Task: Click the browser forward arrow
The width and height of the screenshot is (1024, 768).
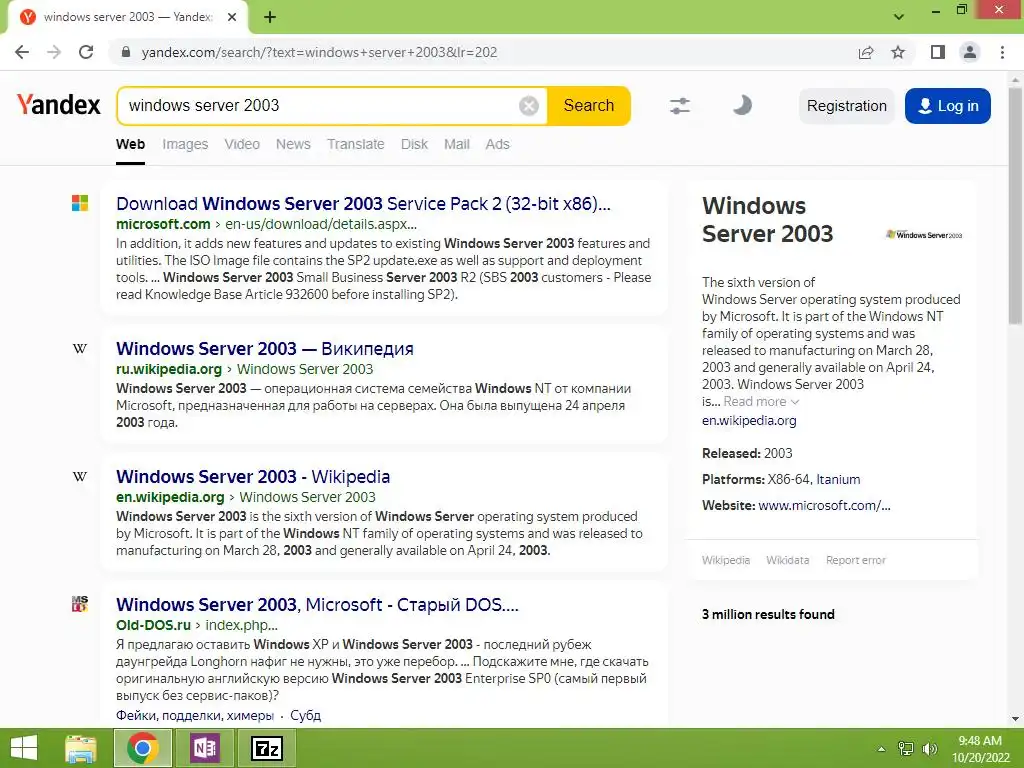Action: pyautogui.click(x=54, y=52)
